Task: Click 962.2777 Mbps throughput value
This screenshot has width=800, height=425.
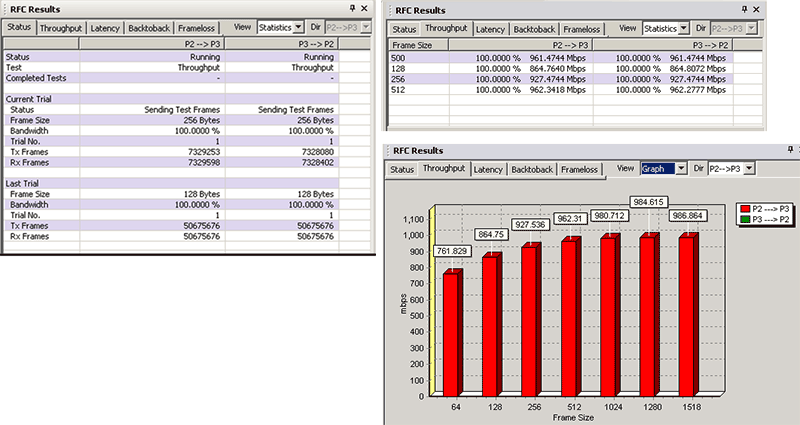Action: [x=697, y=90]
